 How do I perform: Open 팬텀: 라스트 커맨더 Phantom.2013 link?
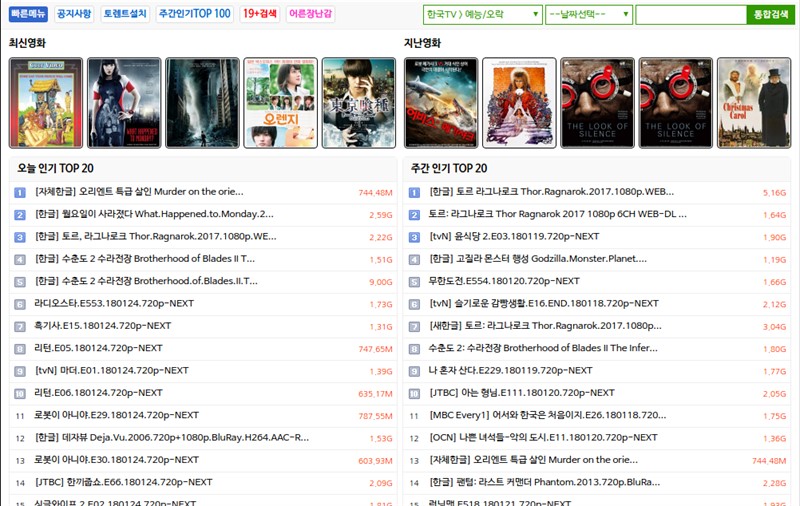tap(545, 483)
